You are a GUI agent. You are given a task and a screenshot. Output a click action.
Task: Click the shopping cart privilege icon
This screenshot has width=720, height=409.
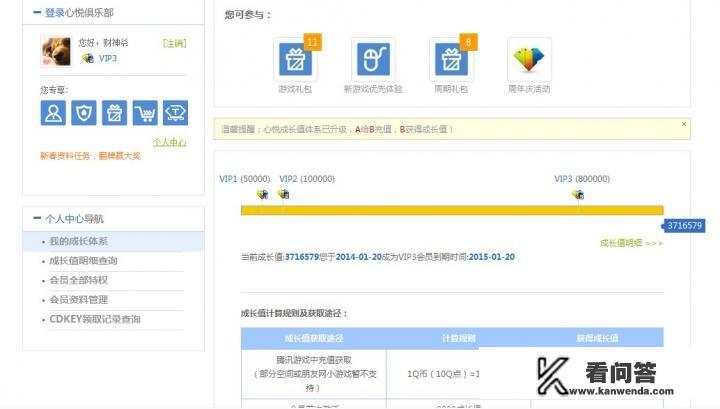(x=145, y=113)
